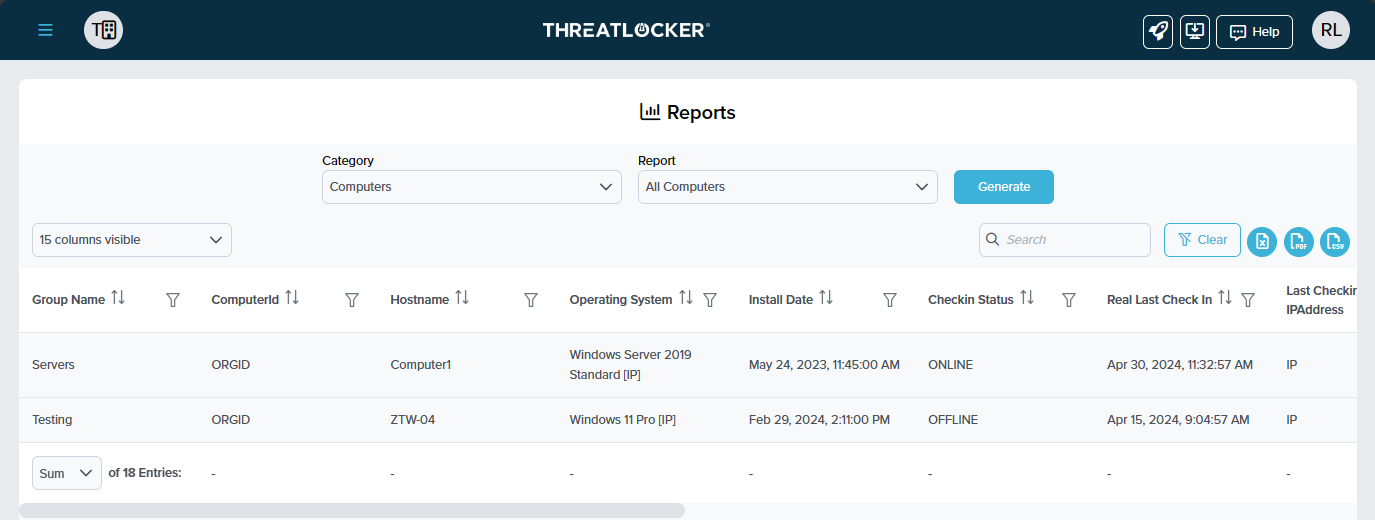Image resolution: width=1375 pixels, height=520 pixels.
Task: Click the Reports page heading
Action: 688,112
